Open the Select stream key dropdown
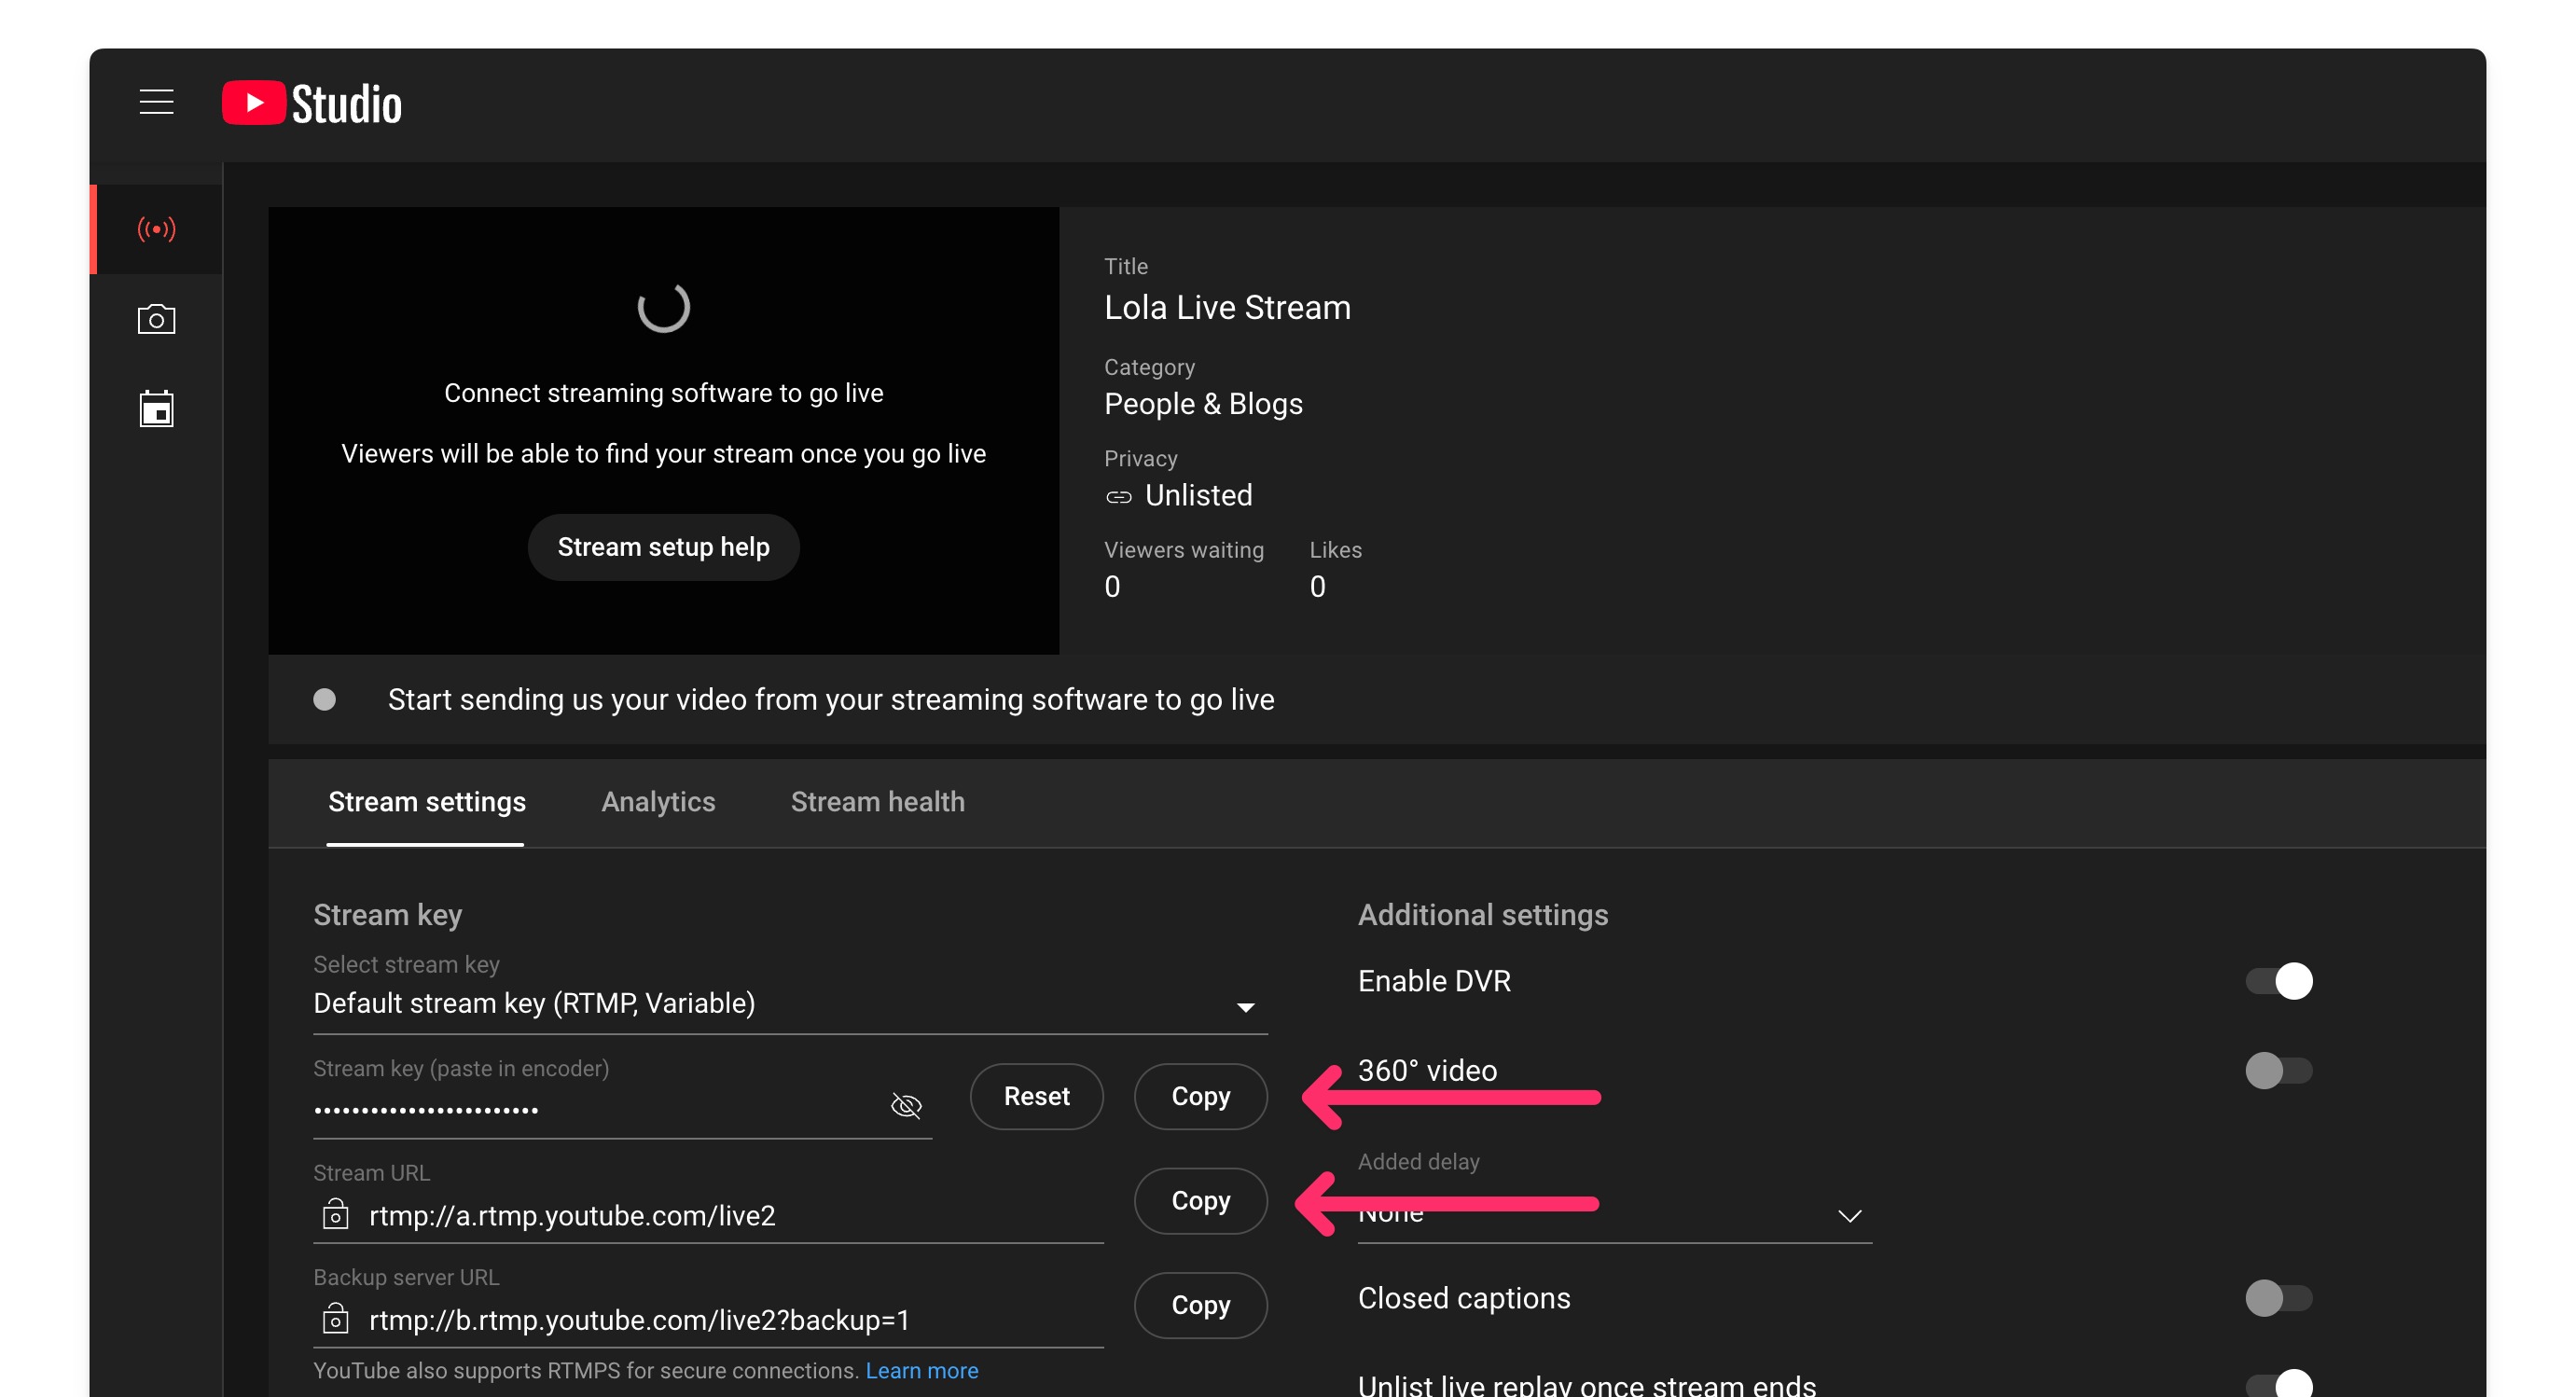The width and height of the screenshot is (2576, 1397). tap(1245, 1007)
